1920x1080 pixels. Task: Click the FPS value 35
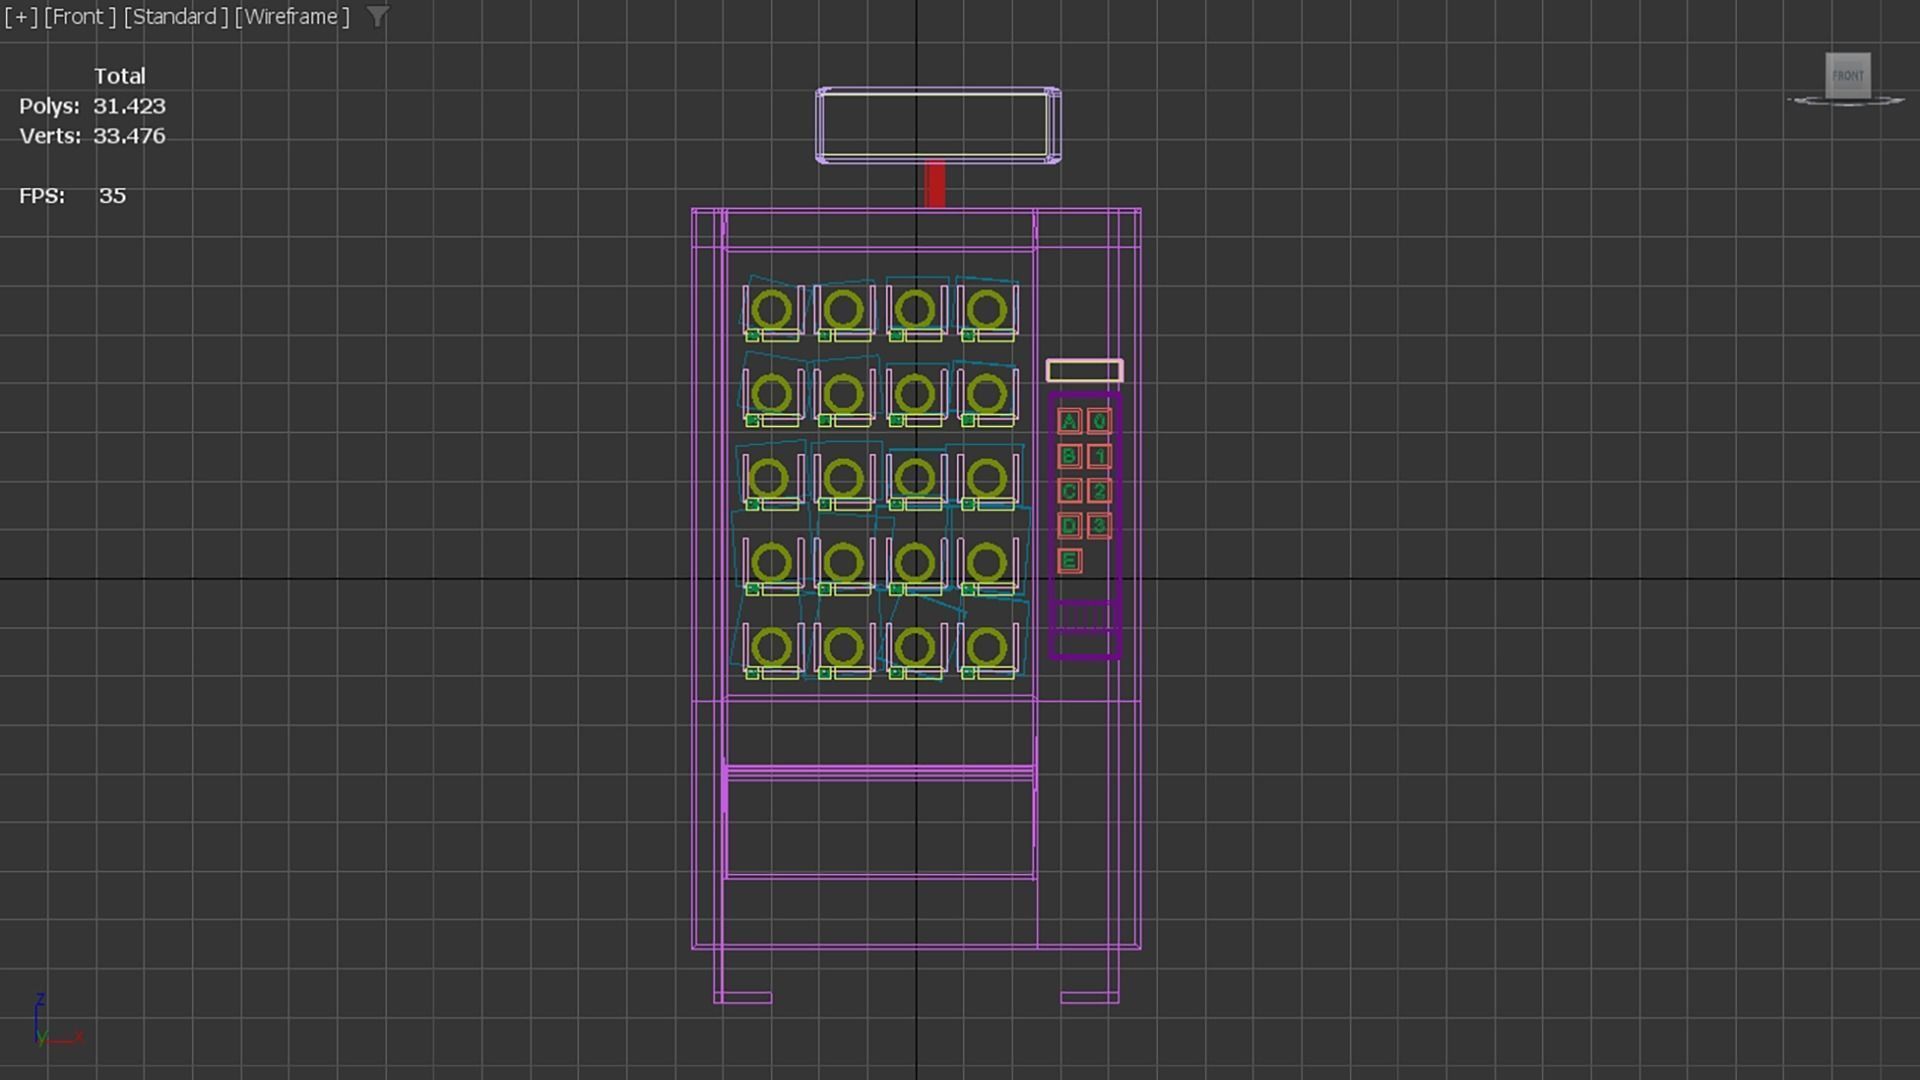pos(112,196)
